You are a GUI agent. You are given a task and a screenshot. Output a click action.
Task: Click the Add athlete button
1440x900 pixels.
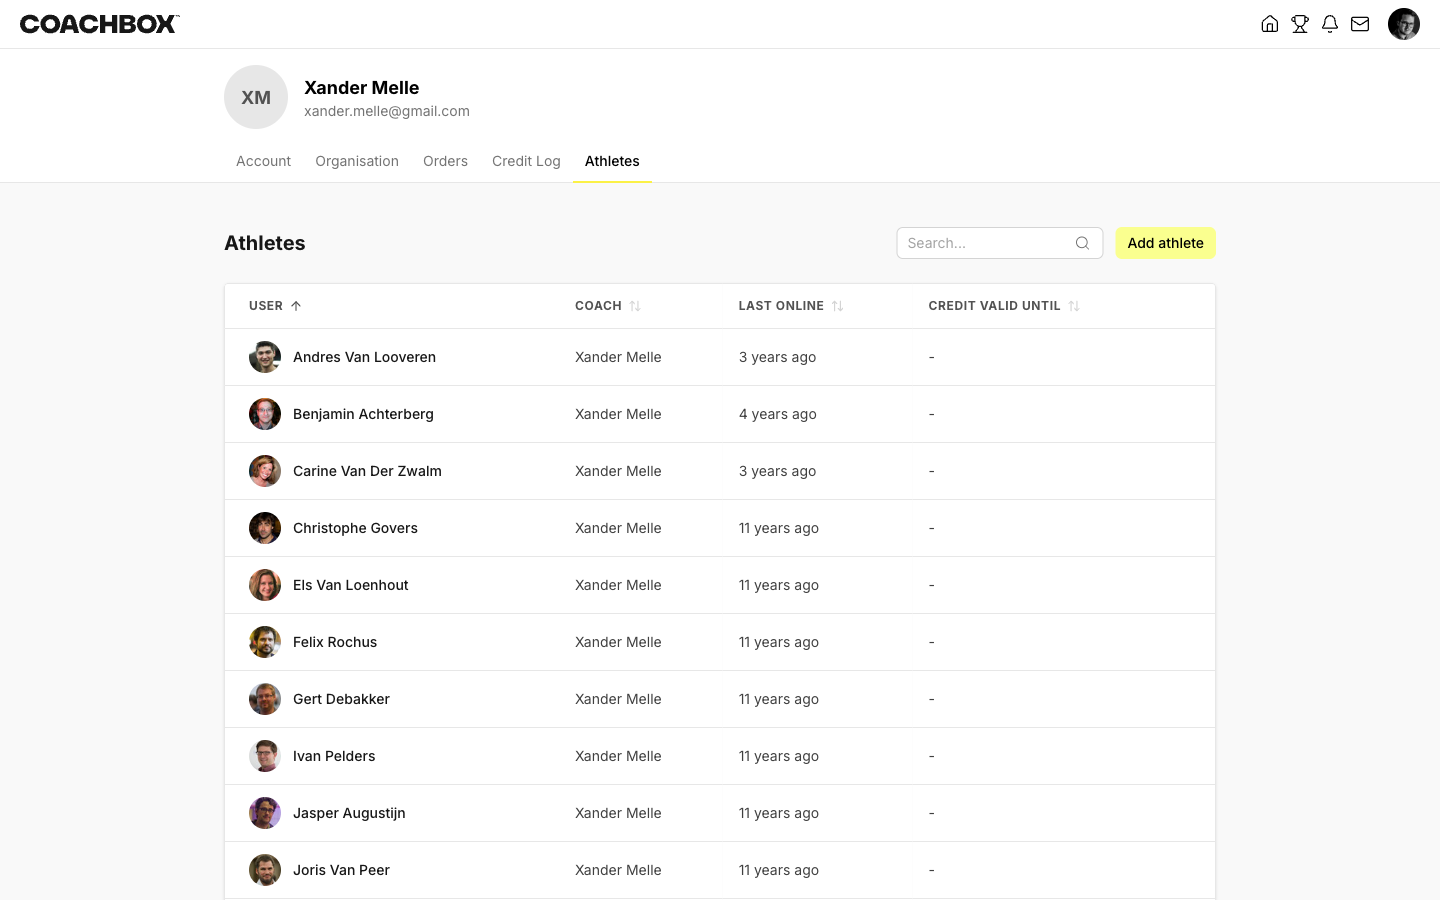(1166, 243)
